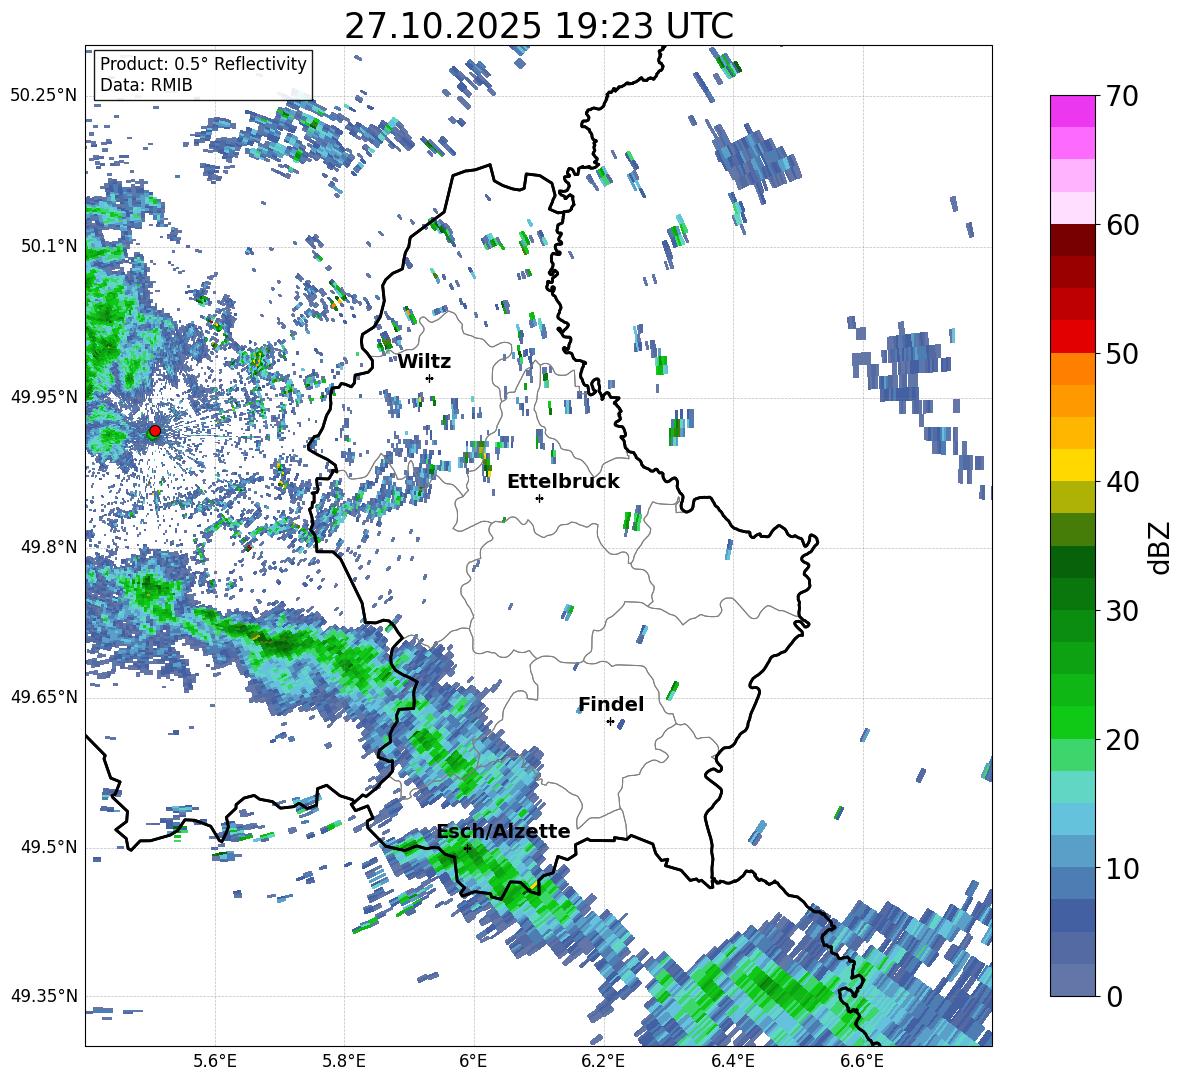
Task: Click the 49.95°N latitude tick label
Action: 44,397
